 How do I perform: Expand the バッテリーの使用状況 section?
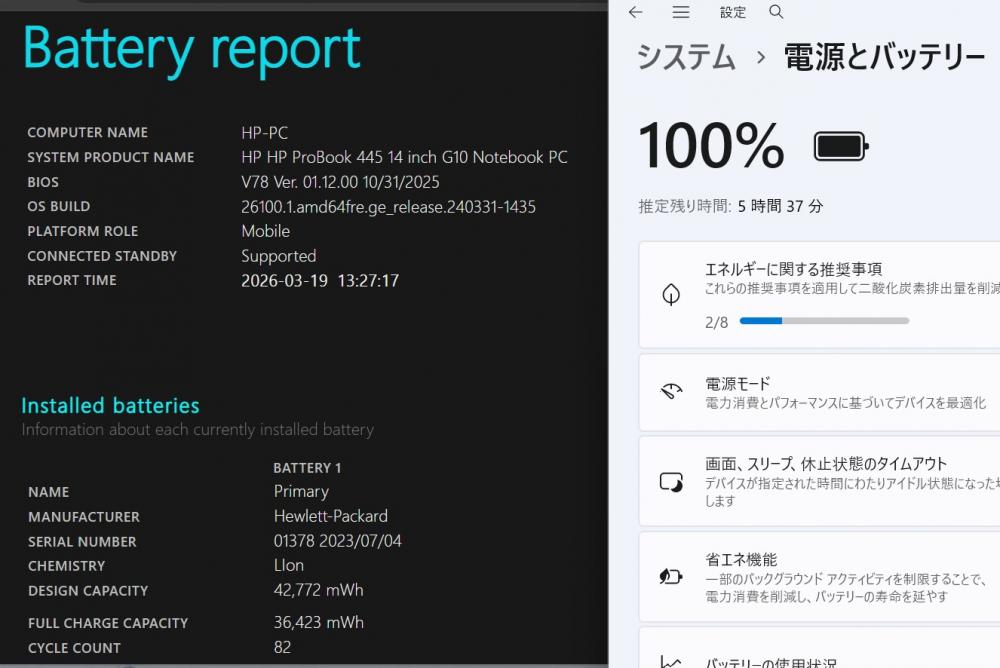(820, 648)
